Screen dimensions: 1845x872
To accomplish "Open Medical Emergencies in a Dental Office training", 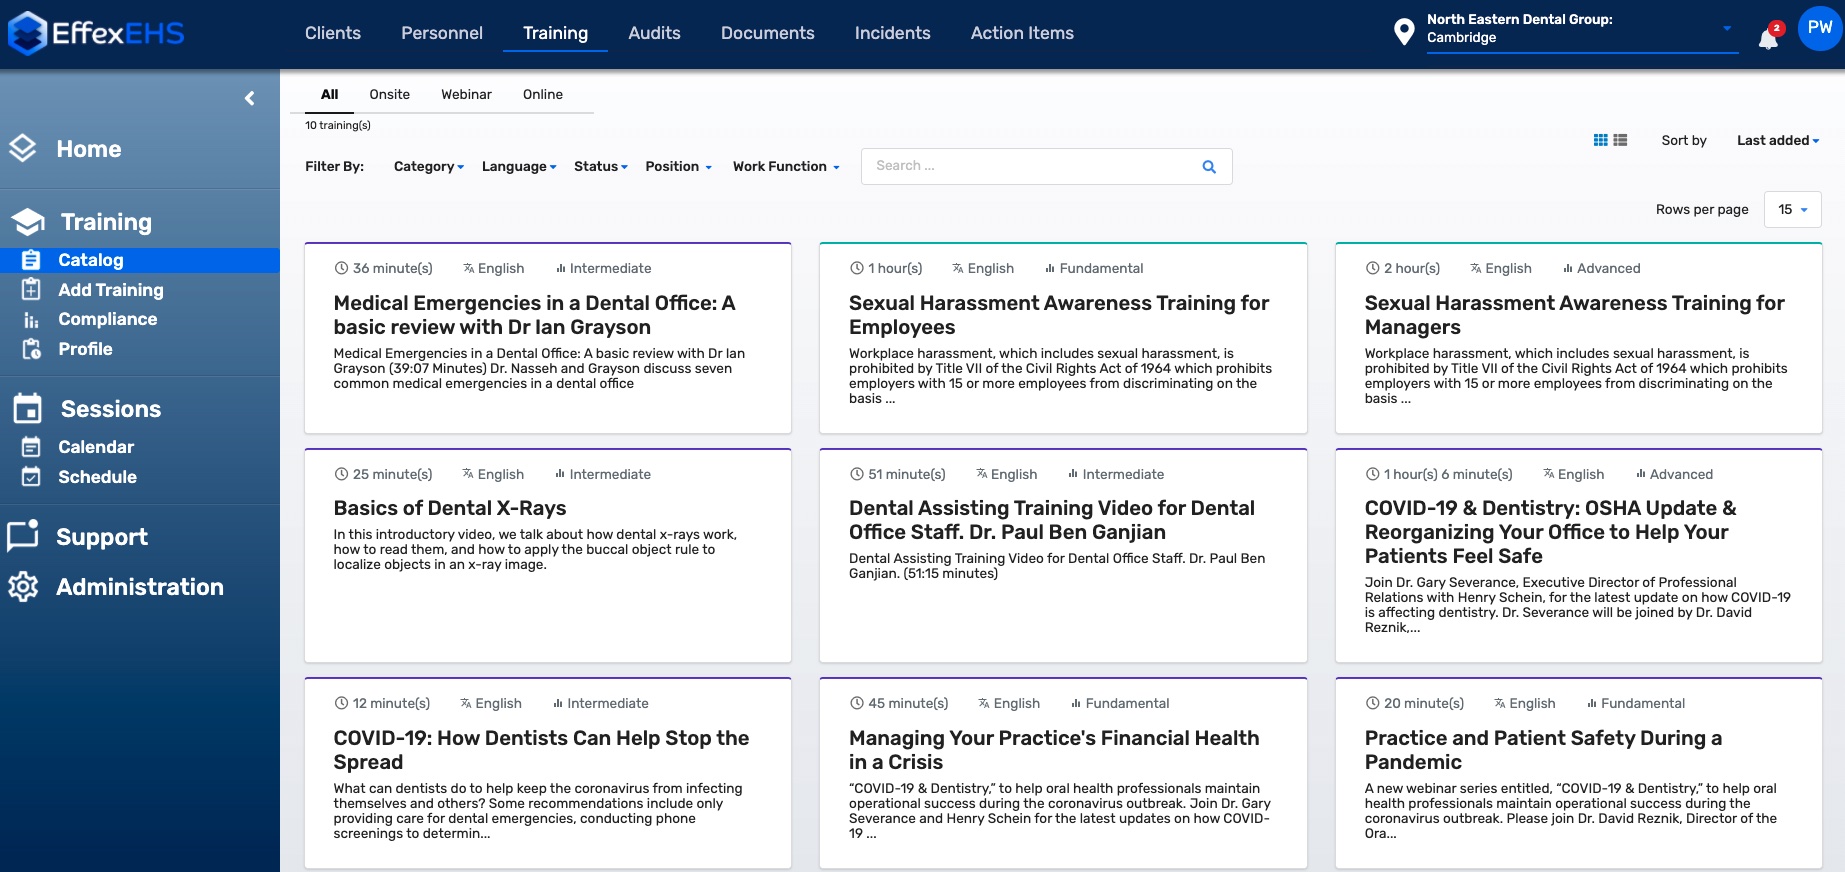I will click(x=548, y=338).
